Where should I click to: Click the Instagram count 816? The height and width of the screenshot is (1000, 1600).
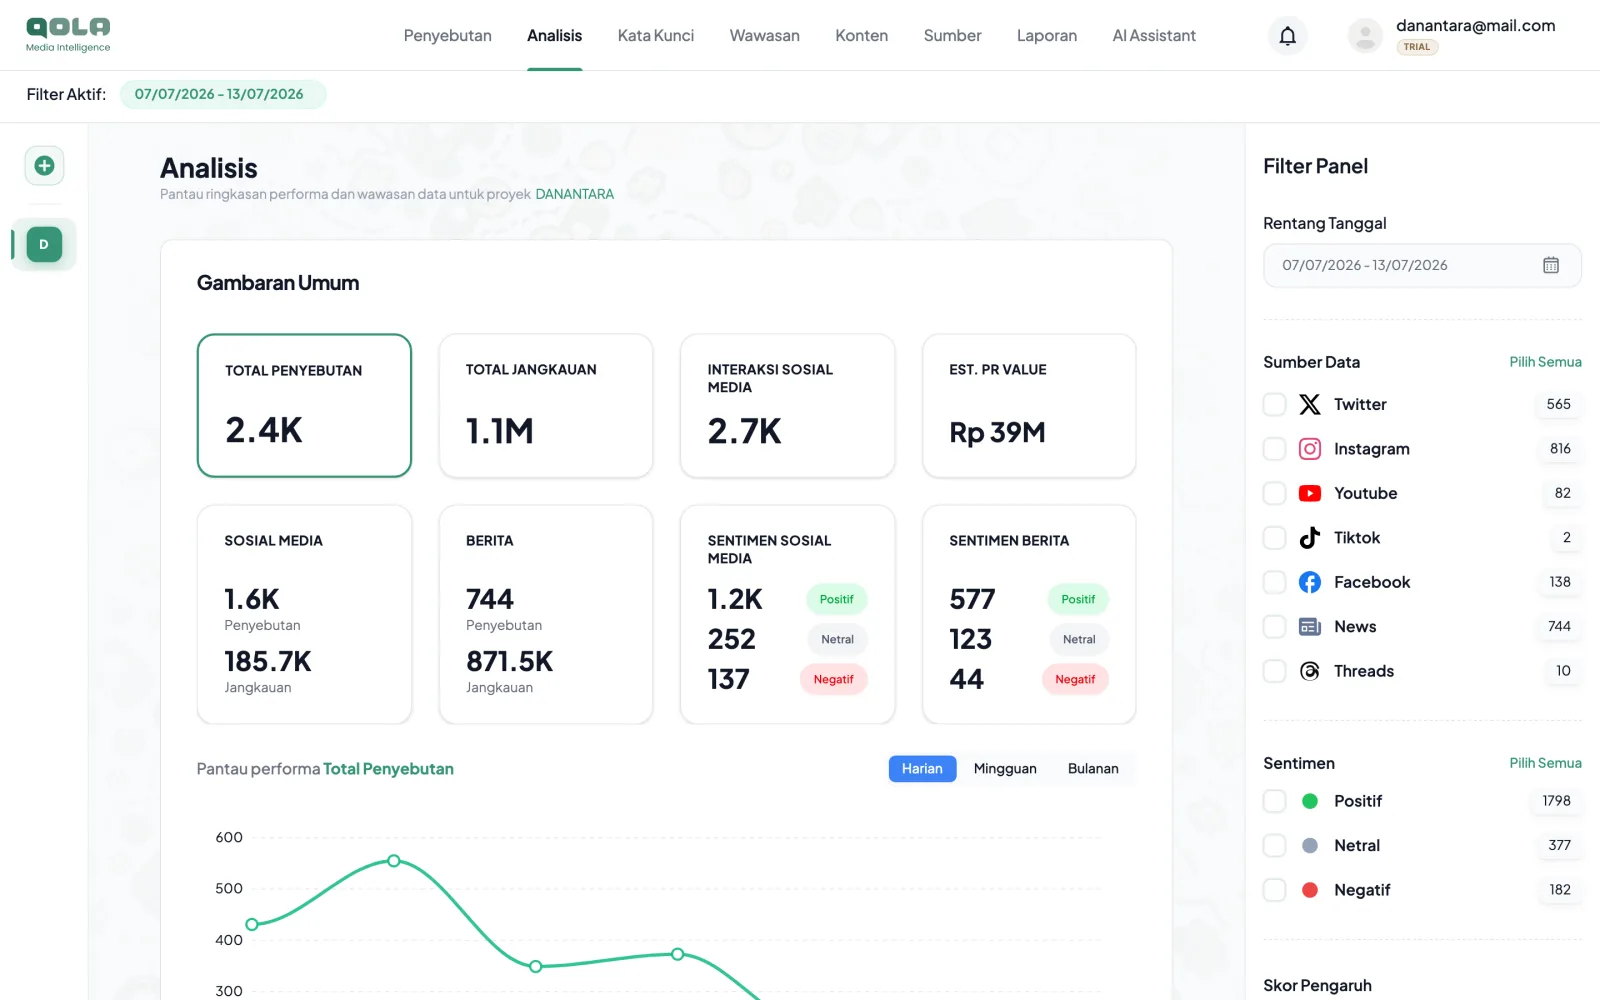pyautogui.click(x=1560, y=449)
